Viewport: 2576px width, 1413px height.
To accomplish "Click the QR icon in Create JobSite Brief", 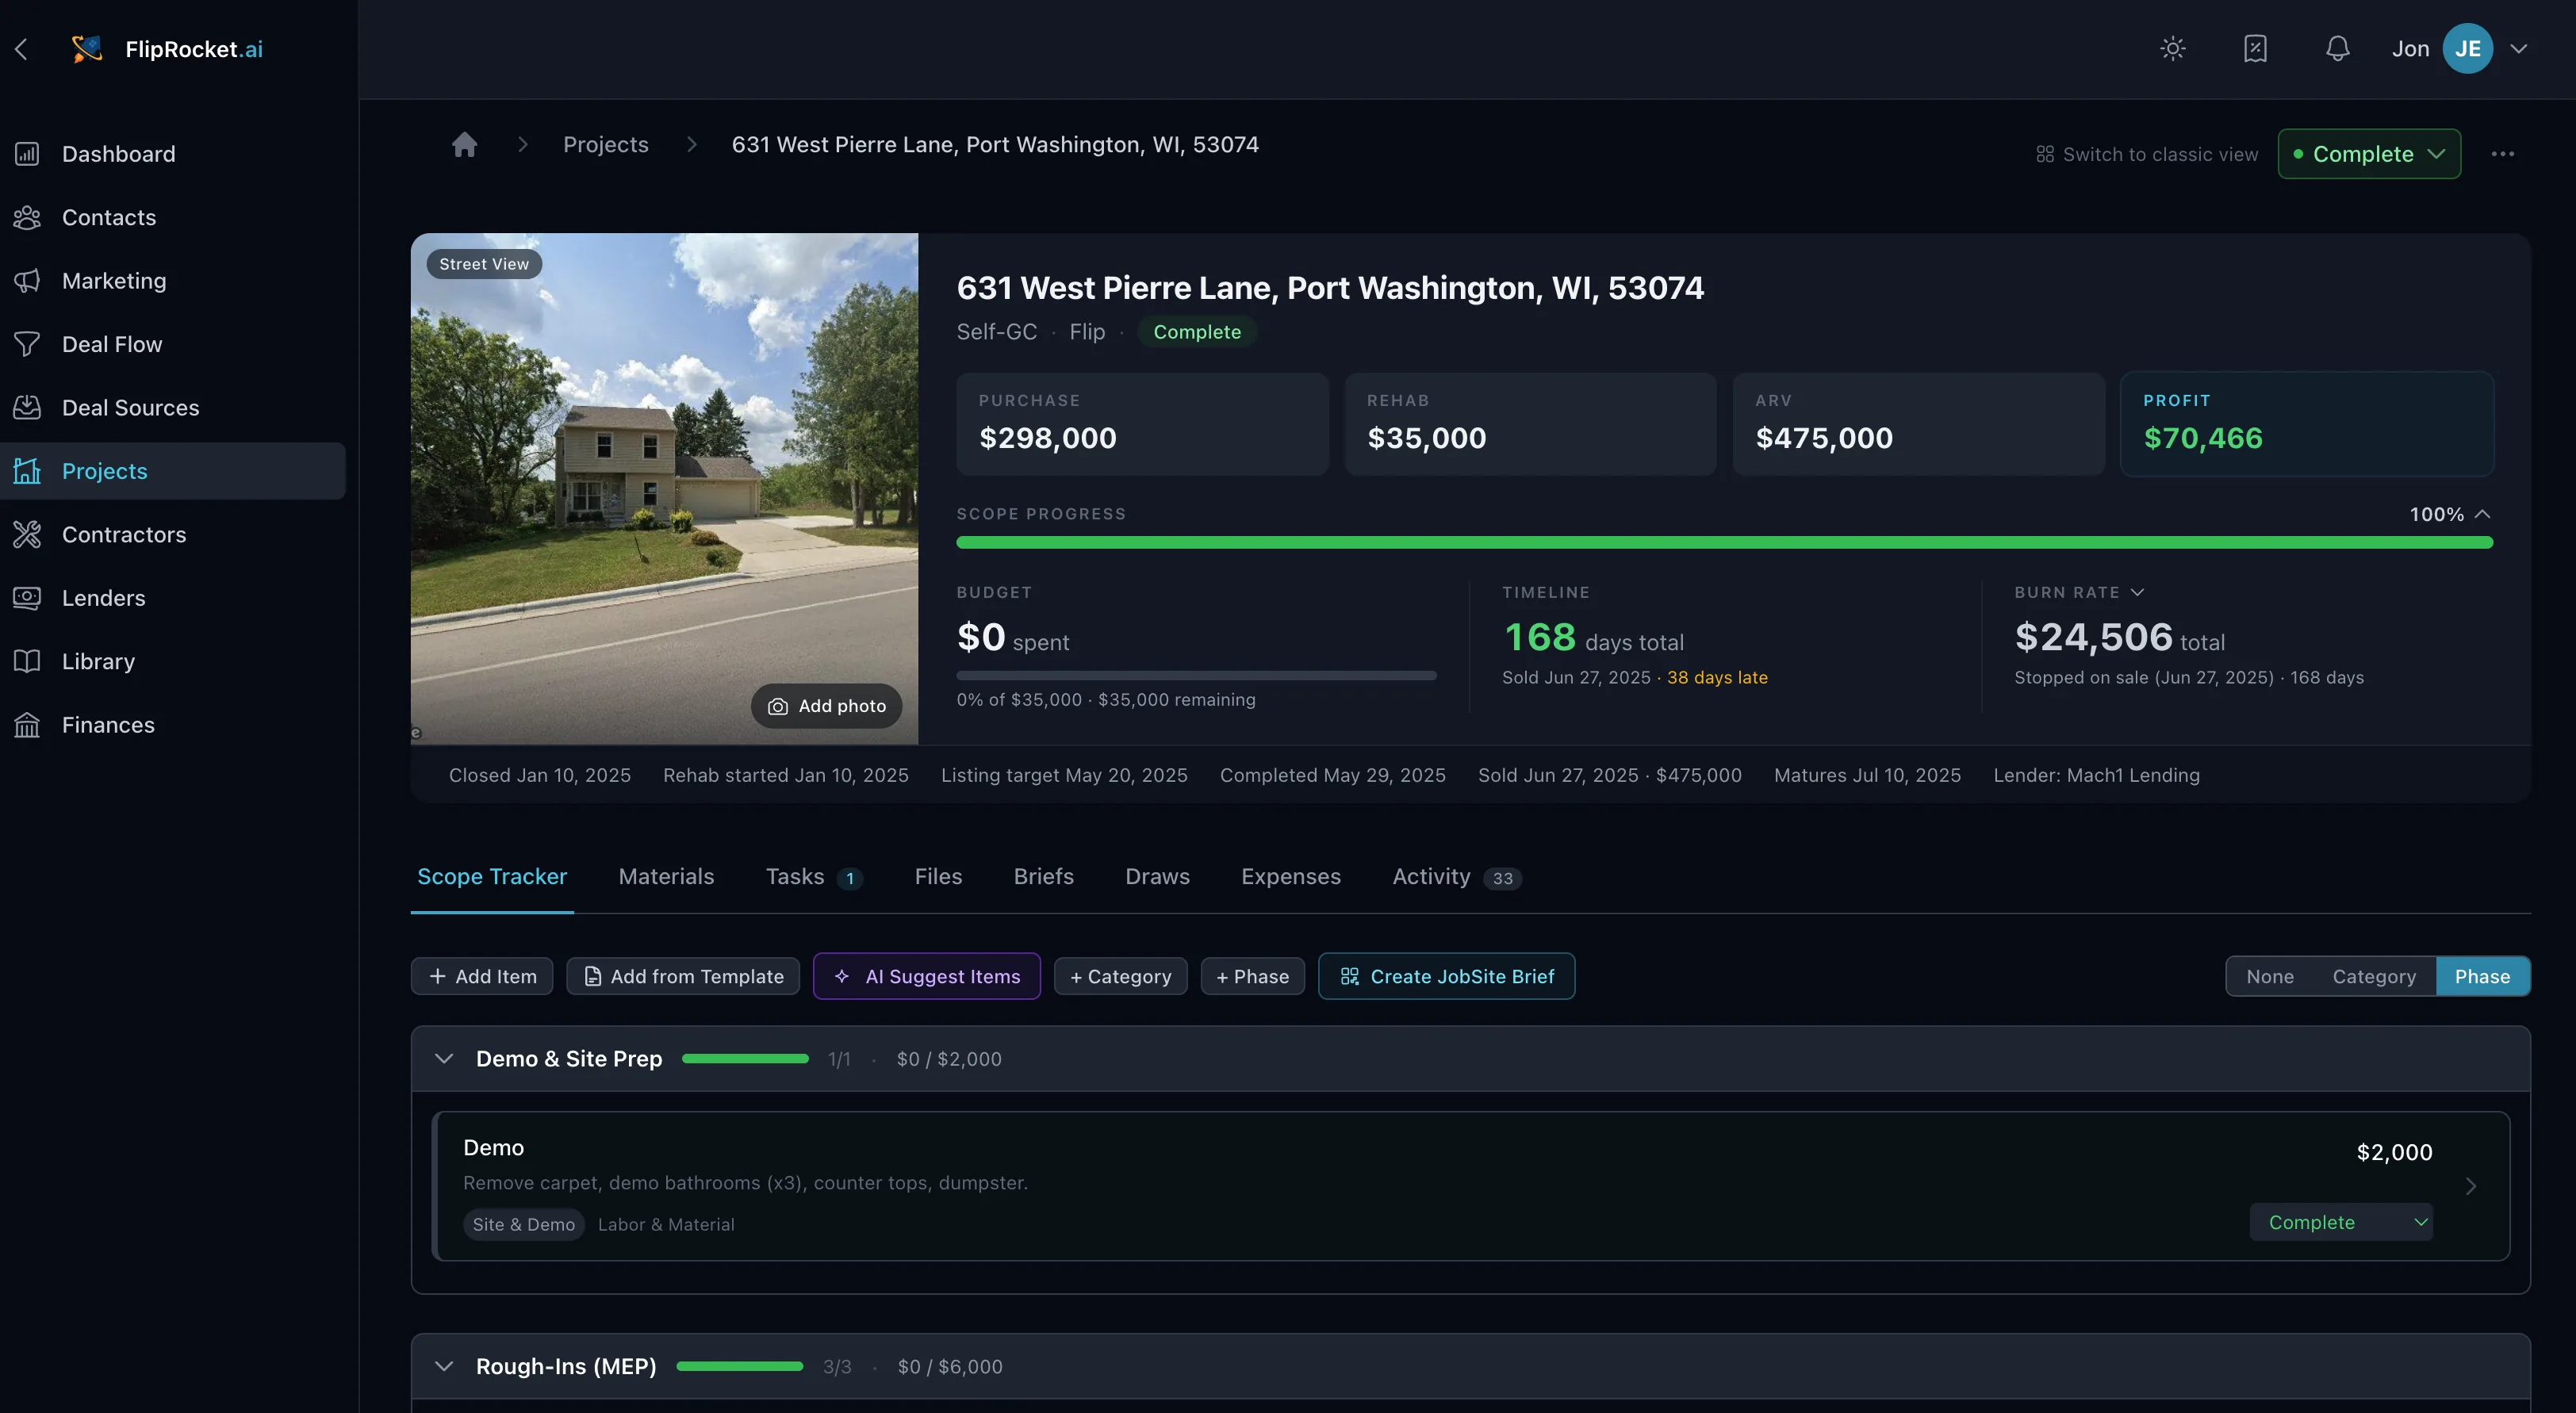I will point(1349,977).
